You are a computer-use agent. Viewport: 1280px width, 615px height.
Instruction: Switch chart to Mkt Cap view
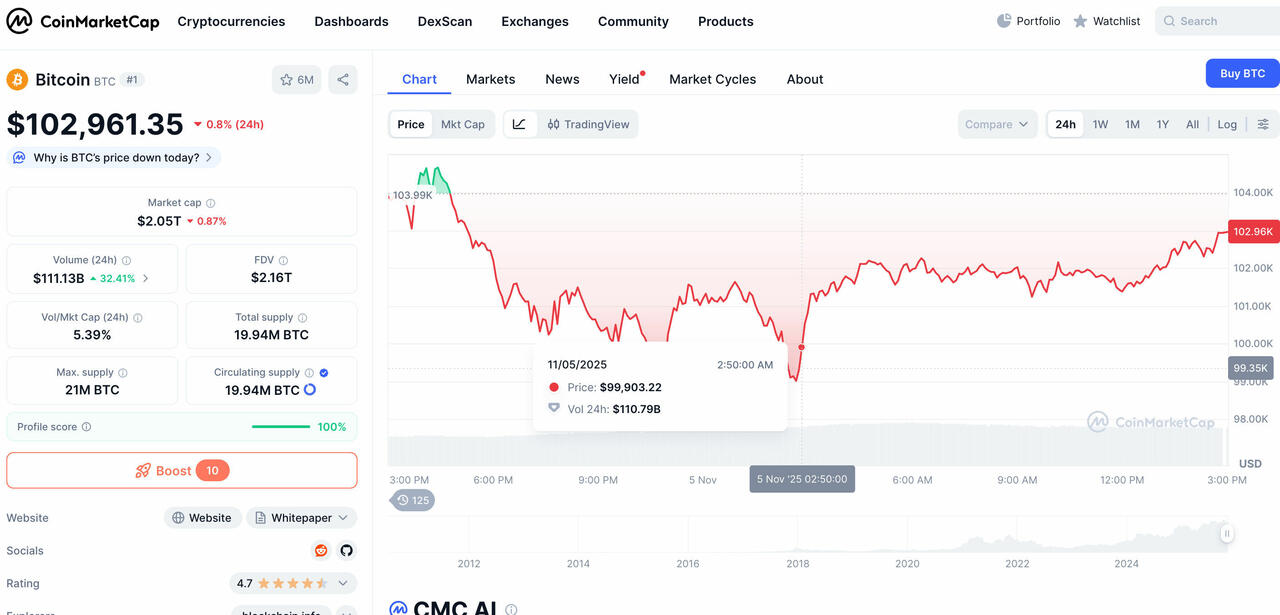462,124
